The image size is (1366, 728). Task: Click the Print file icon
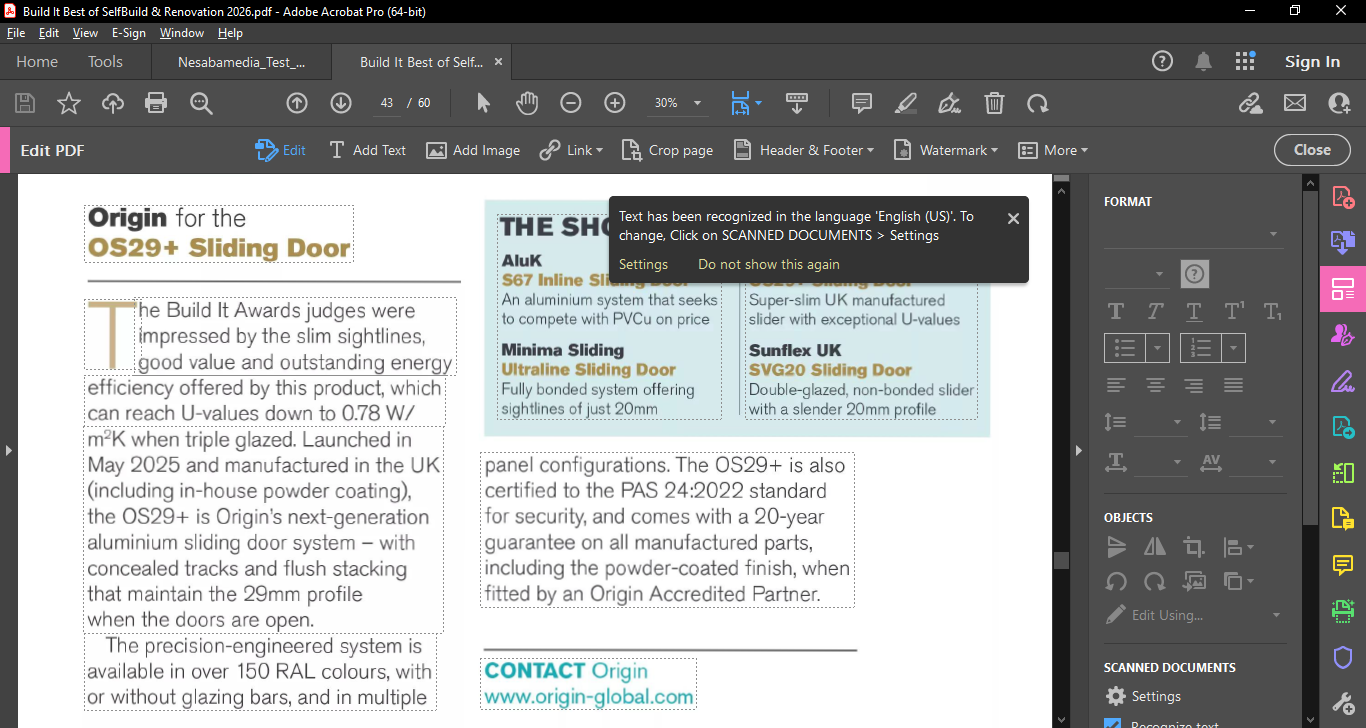coord(156,103)
